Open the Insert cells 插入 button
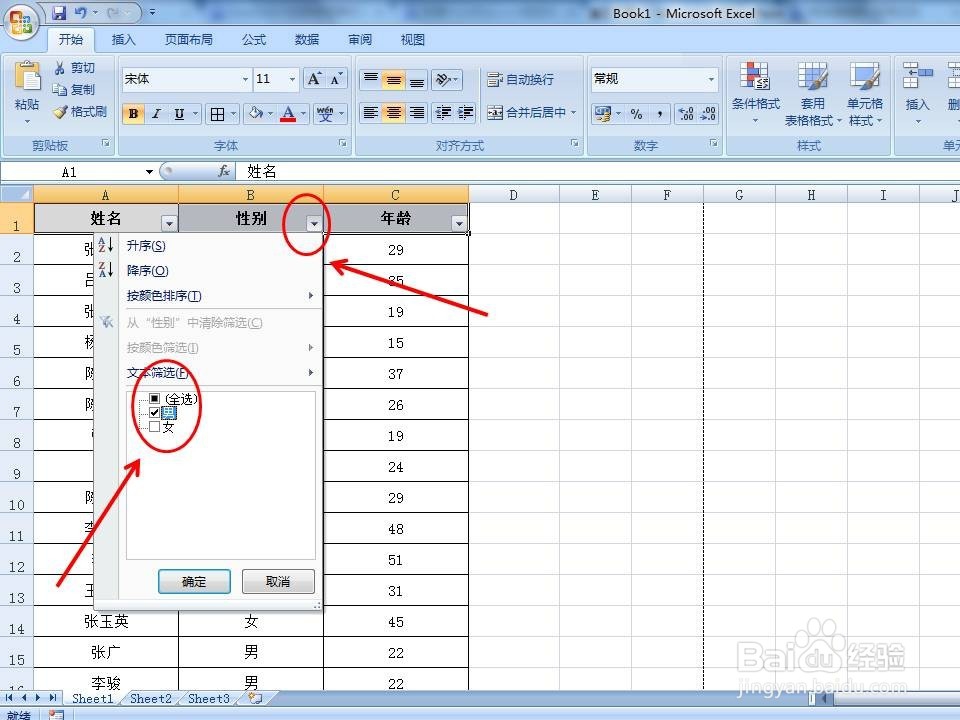 point(917,92)
